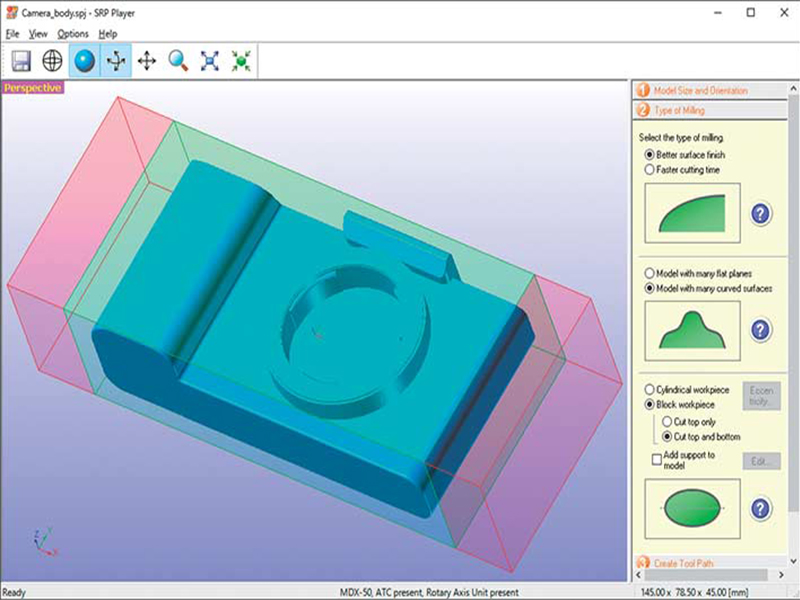The height and width of the screenshot is (600, 800).
Task: Select Cylindrical workpiece option
Action: tap(651, 389)
